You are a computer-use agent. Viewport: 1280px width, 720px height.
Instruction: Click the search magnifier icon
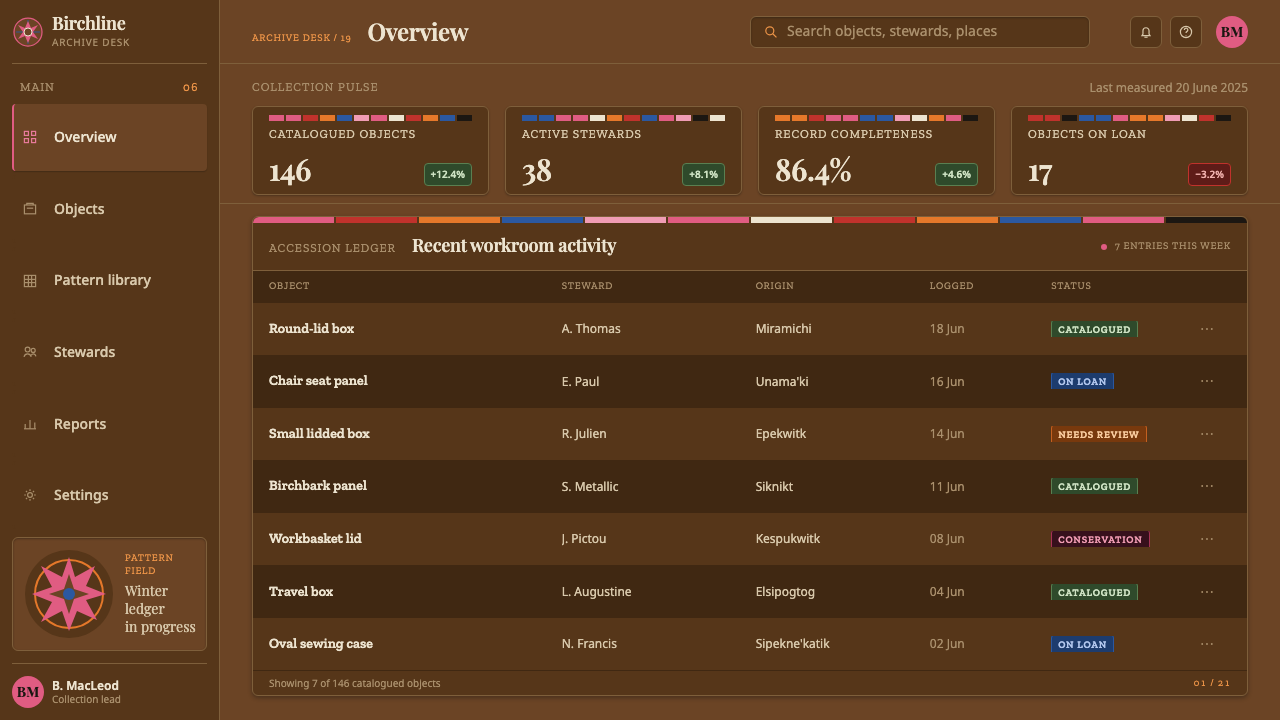pos(771,32)
